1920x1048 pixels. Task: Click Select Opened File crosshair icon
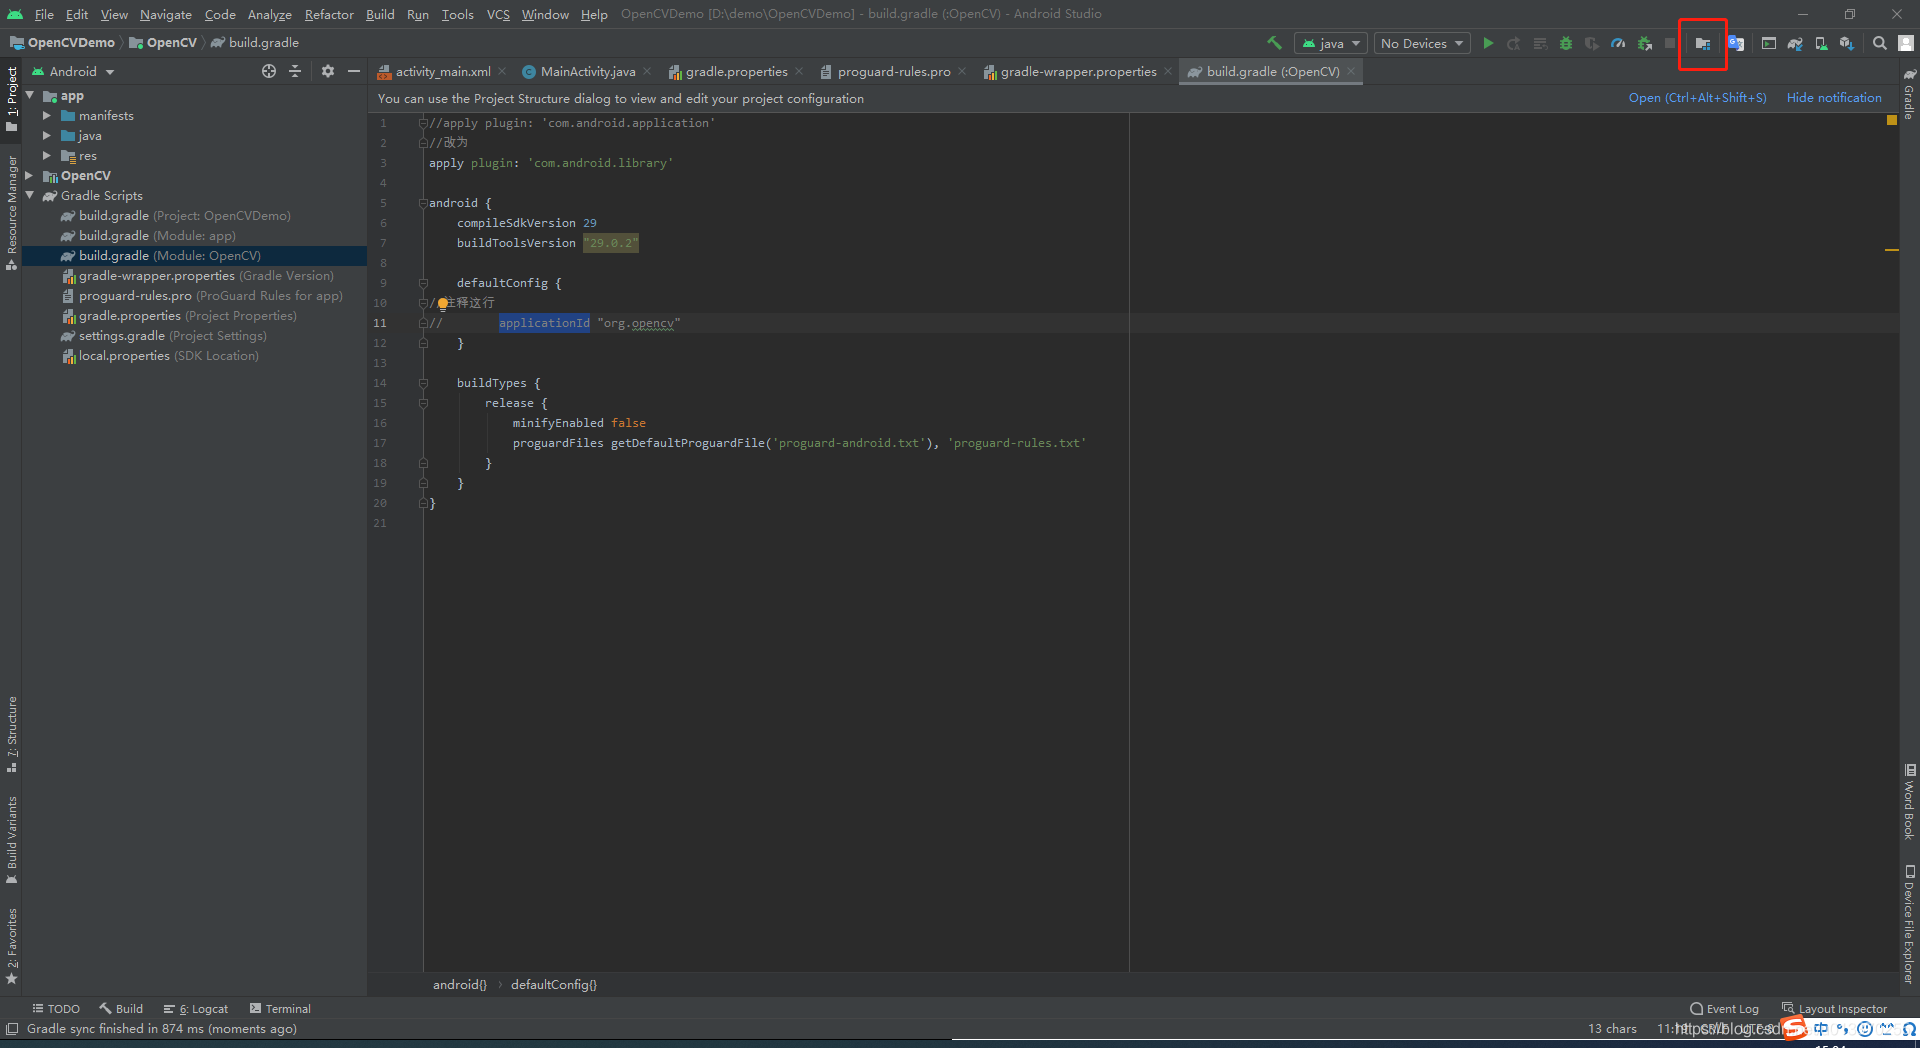pyautogui.click(x=269, y=71)
